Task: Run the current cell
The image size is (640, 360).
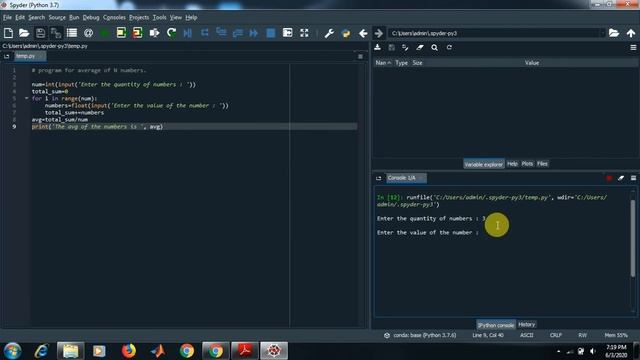Action: [x=121, y=33]
